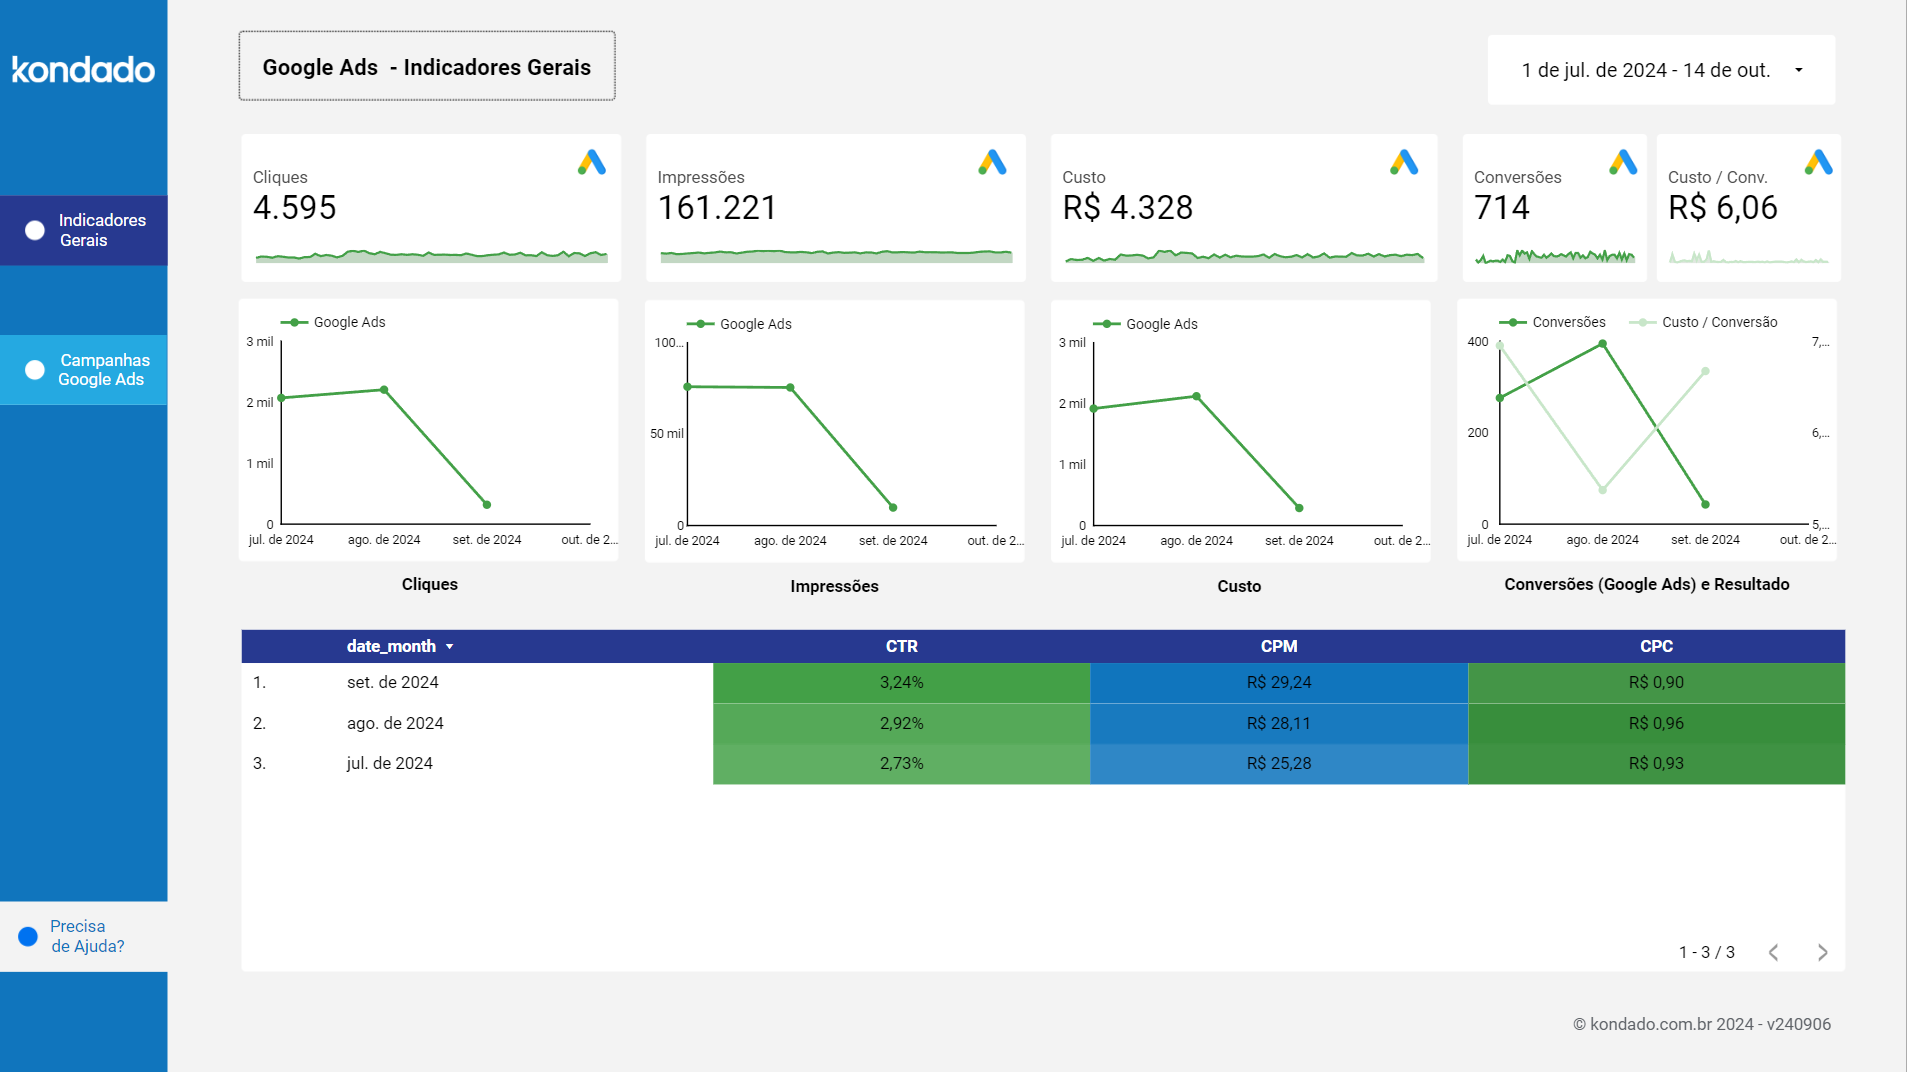The image size is (1907, 1072).
Task: Click the Google Ads icon on Cliques card
Action: pyautogui.click(x=592, y=163)
